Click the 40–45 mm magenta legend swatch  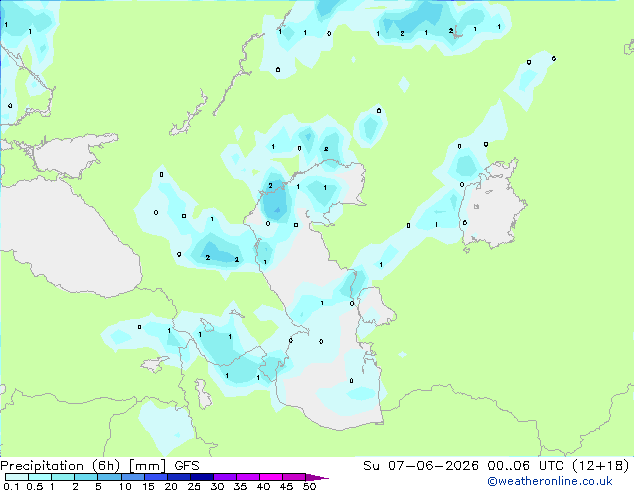271,477
